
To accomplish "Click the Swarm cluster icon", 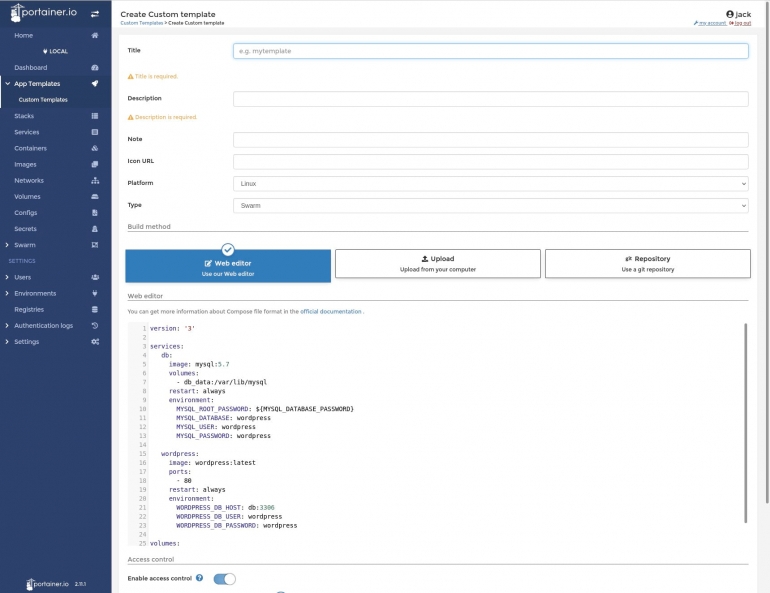I will (95, 245).
